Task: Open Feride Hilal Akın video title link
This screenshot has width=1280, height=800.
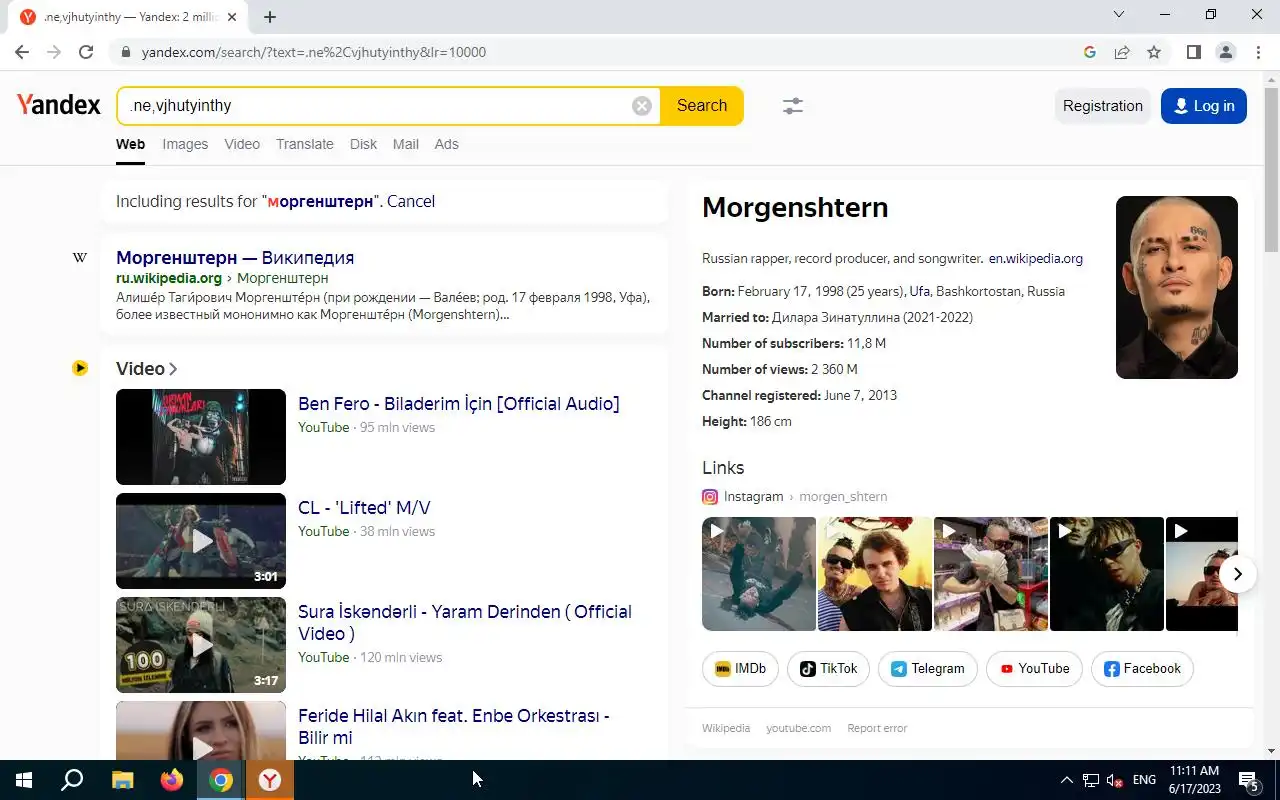Action: coord(453,727)
